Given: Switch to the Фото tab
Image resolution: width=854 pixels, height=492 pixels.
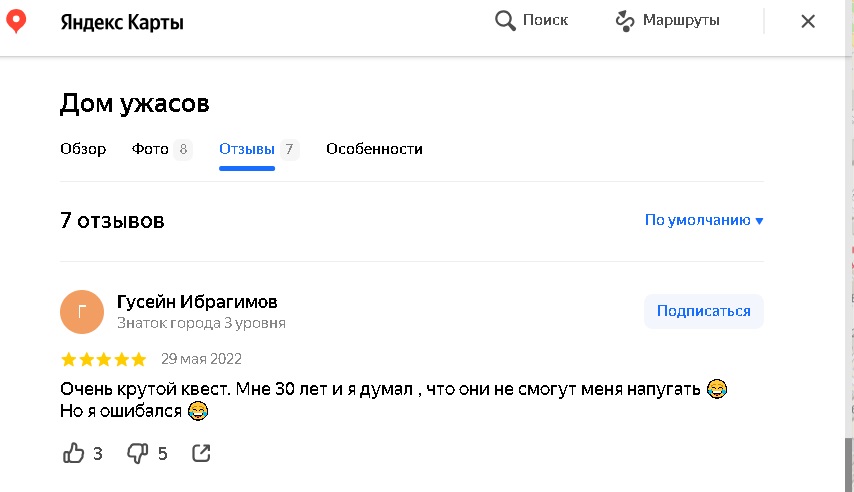Looking at the screenshot, I should click(150, 149).
